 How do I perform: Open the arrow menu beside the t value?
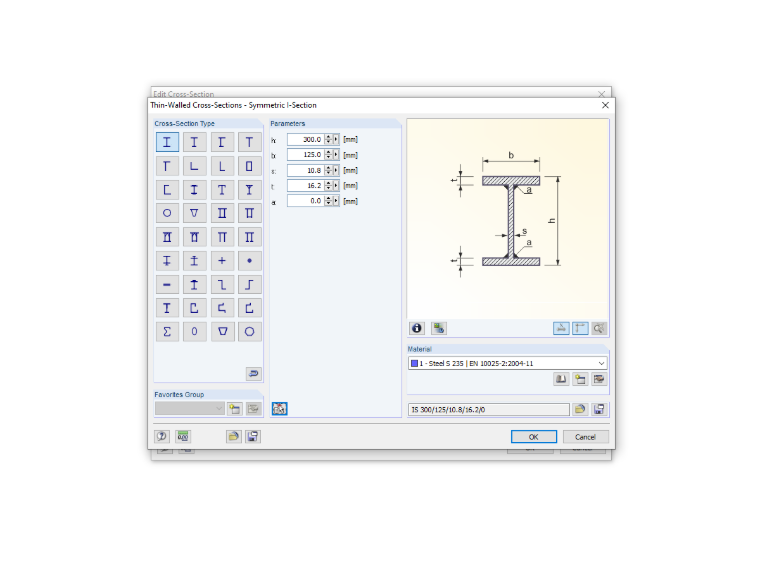point(336,186)
